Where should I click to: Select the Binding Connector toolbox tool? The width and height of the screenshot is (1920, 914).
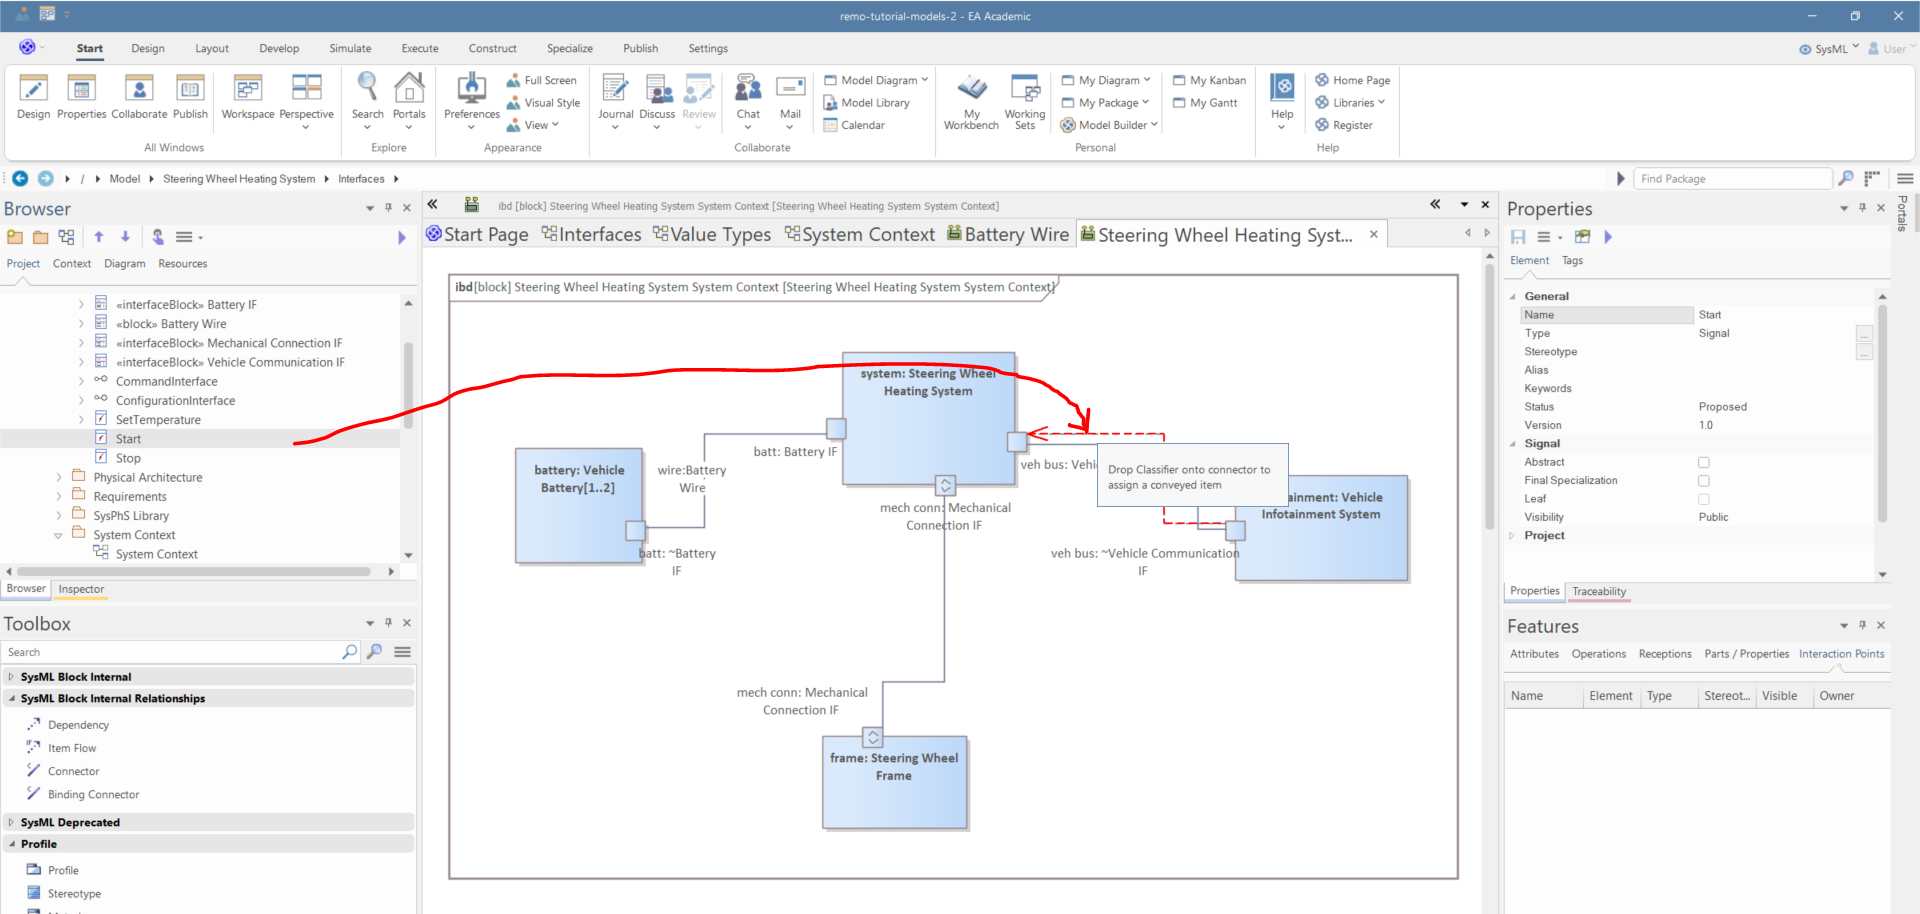93,795
